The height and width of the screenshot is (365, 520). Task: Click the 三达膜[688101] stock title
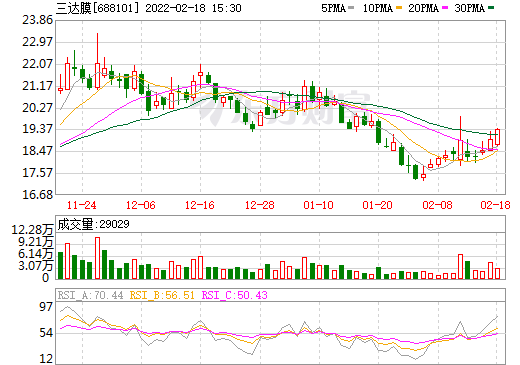[x=97, y=8]
